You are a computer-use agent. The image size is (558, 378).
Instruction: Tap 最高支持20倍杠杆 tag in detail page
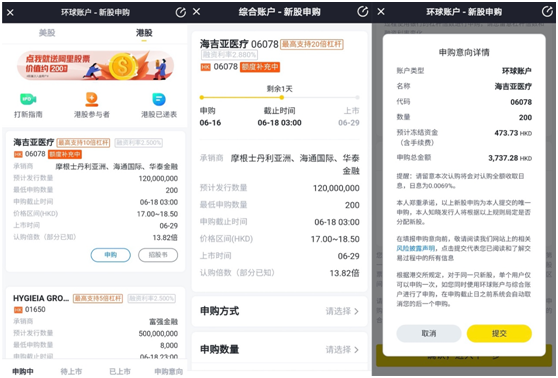pos(312,44)
